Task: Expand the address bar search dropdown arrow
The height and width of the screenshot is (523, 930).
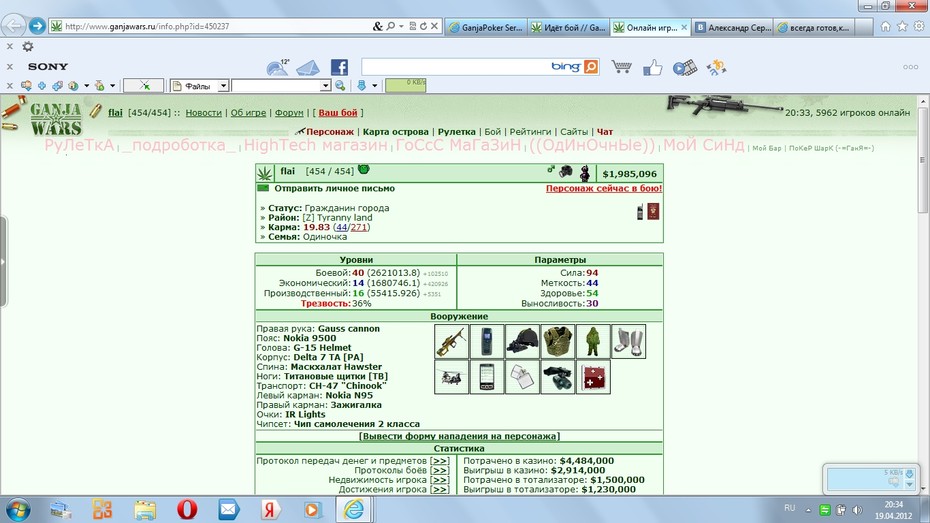Action: [401, 26]
